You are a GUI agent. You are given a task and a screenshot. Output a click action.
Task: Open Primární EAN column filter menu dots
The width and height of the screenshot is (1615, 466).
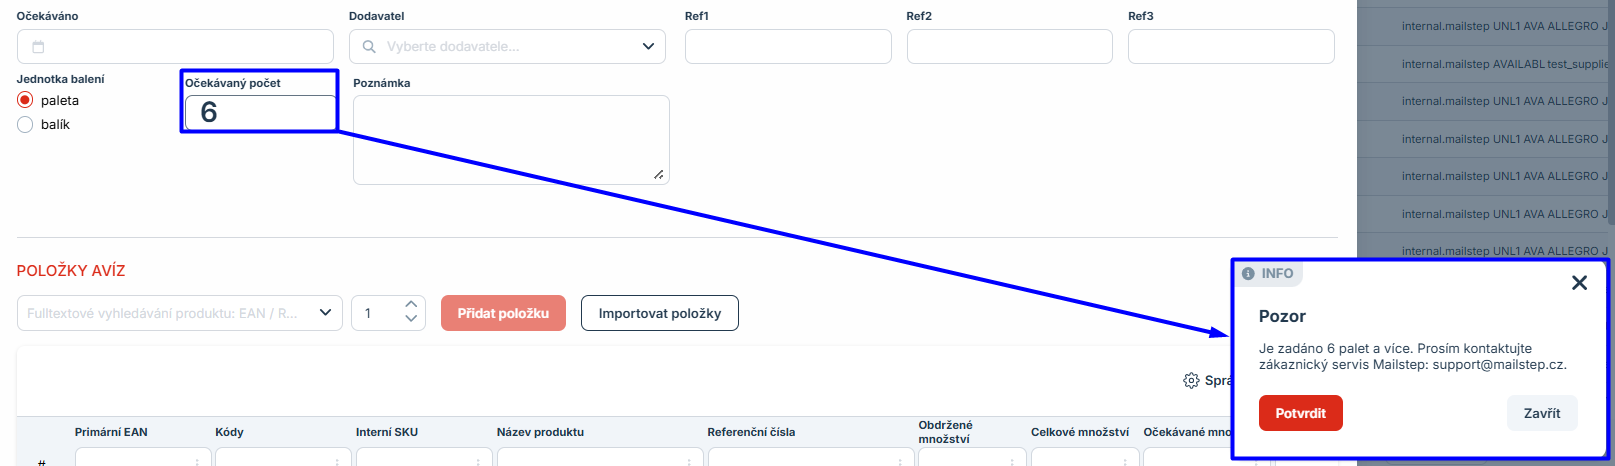[x=197, y=462]
